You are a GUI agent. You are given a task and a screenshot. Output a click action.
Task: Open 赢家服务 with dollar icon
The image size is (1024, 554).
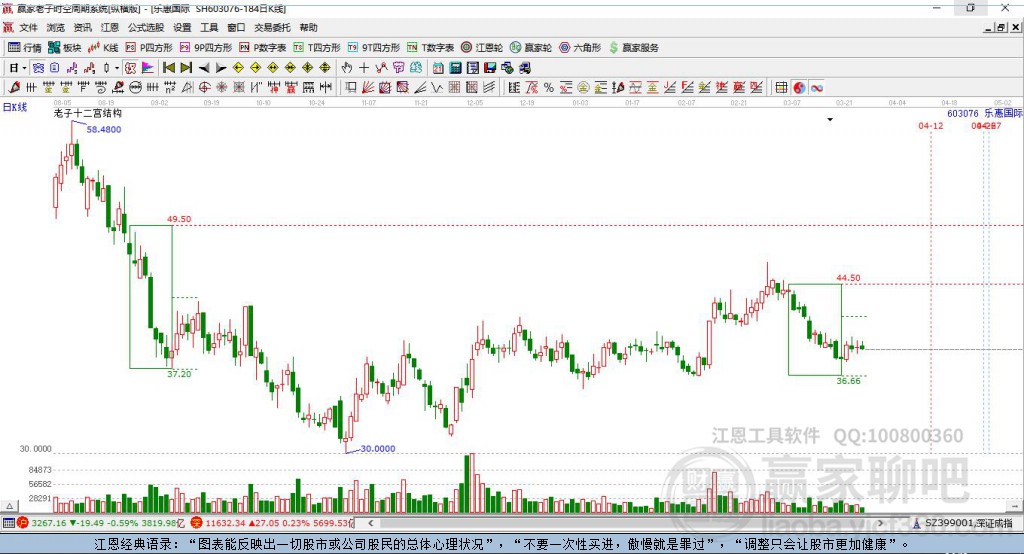633,48
